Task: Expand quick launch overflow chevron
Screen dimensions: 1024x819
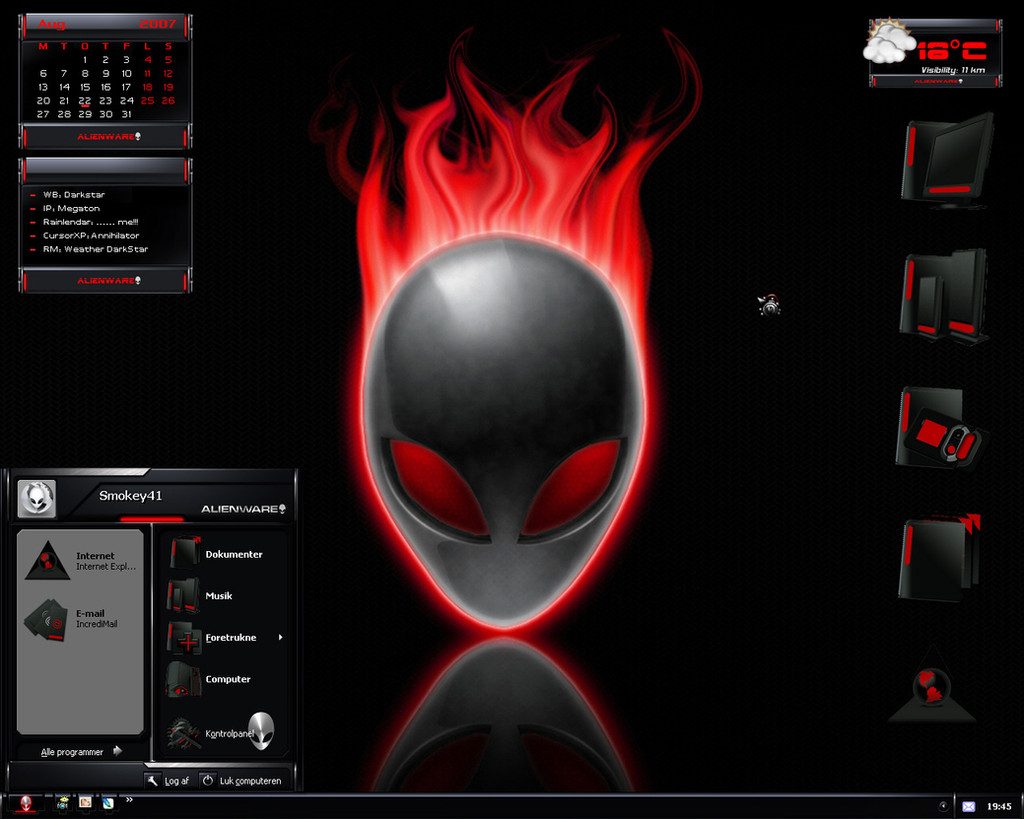Action: coord(129,799)
